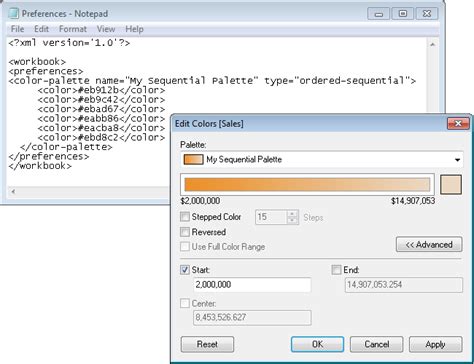Open the Help menu in Notepad
Image resolution: width=474 pixels, height=364 pixels.
tap(134, 29)
